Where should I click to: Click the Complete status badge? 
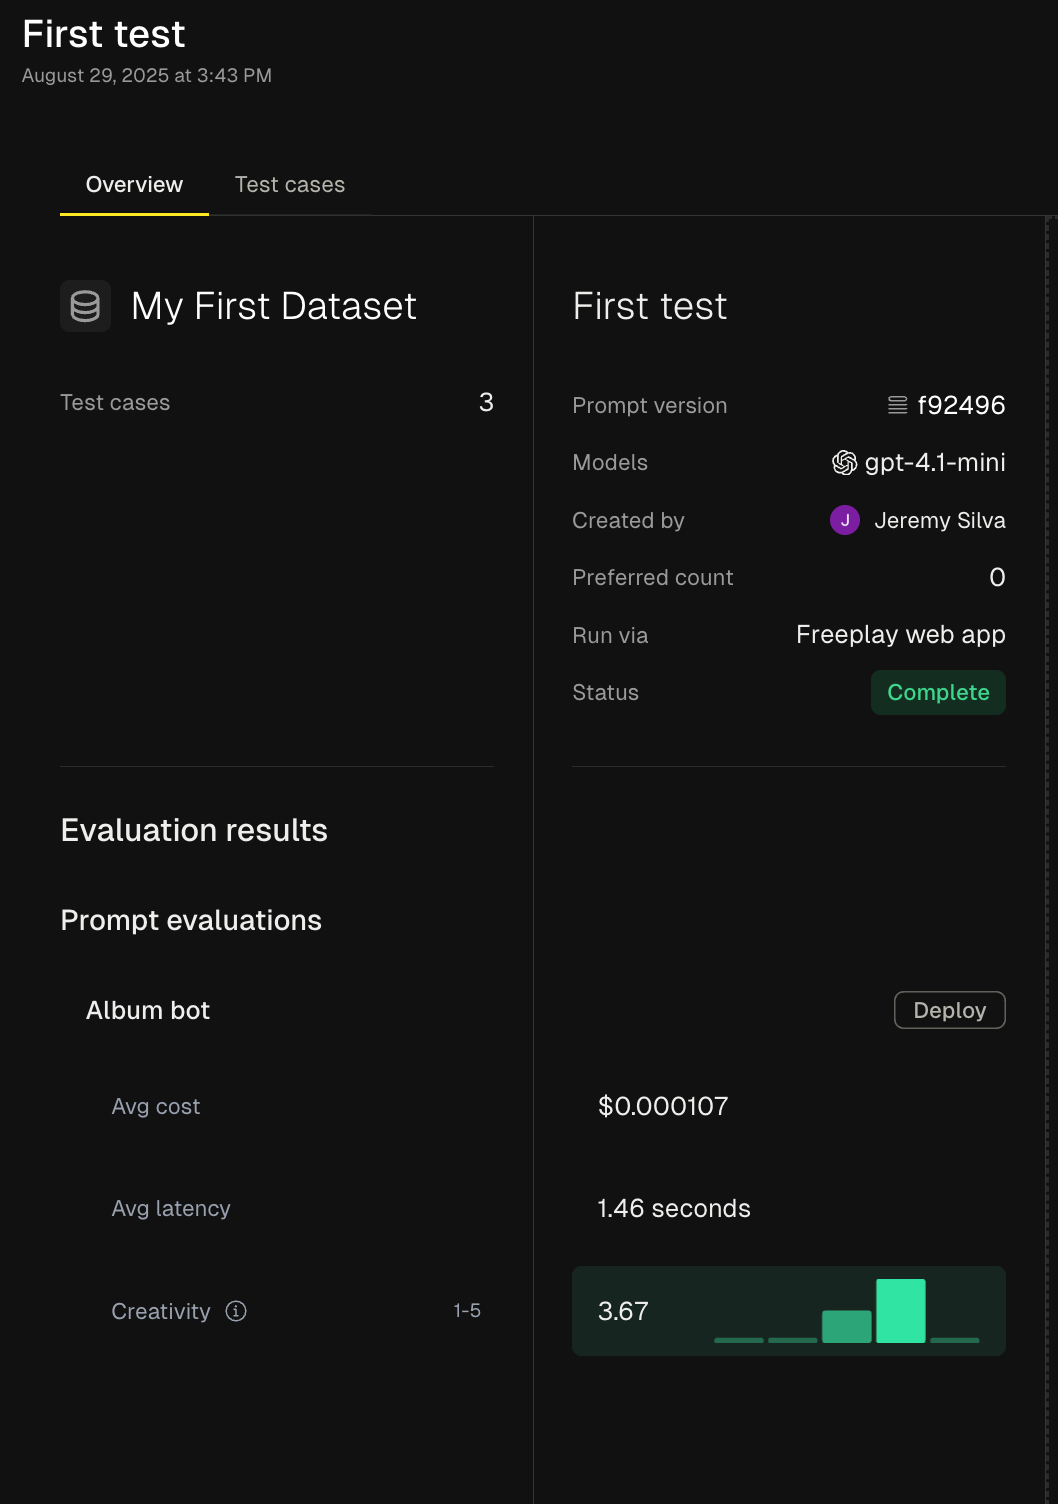[937, 692]
